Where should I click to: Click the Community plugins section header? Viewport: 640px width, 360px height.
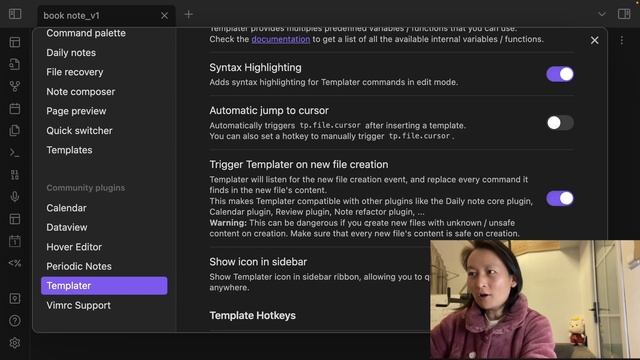pyautogui.click(x=86, y=188)
